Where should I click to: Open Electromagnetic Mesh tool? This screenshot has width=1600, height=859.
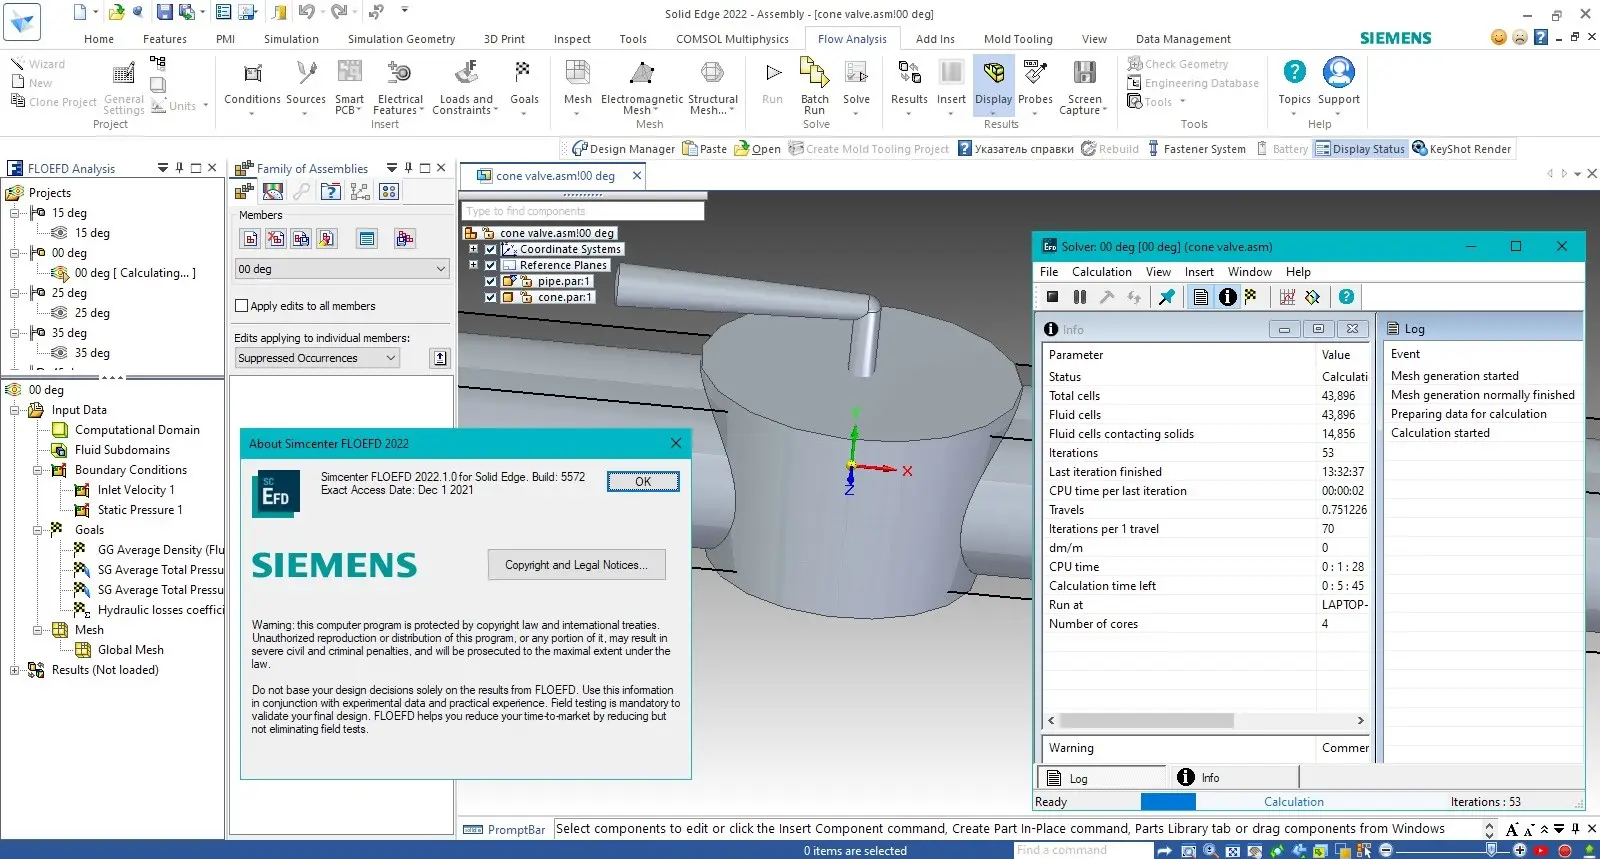642,86
